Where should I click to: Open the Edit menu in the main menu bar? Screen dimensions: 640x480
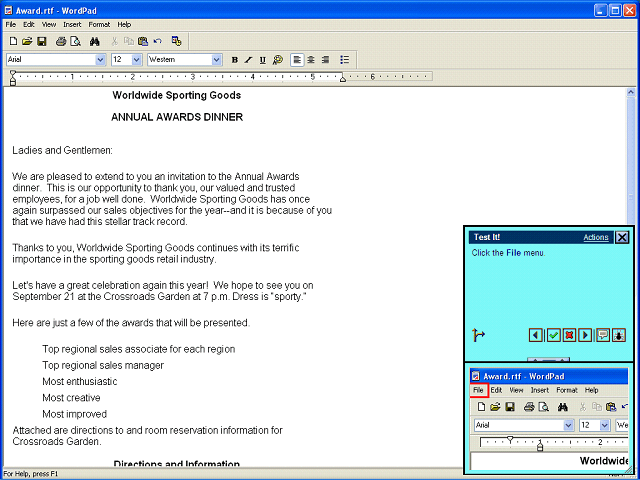pyautogui.click(x=29, y=24)
